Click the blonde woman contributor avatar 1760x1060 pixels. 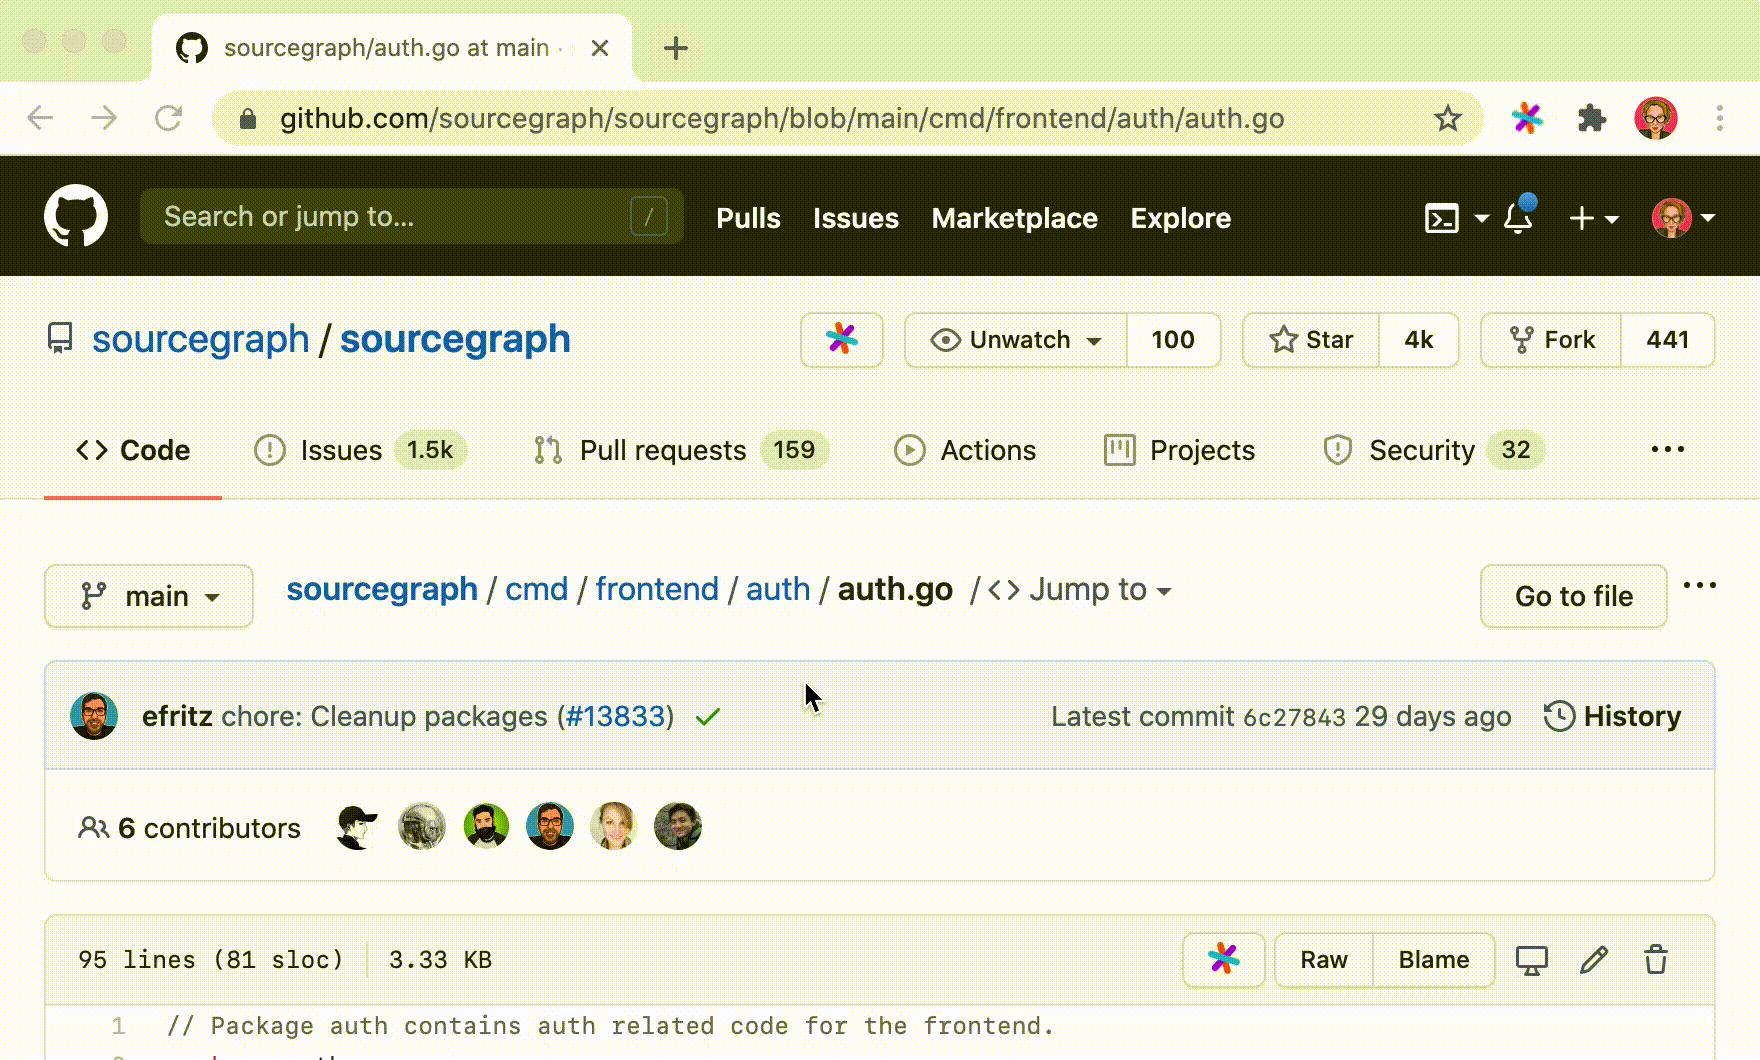(x=613, y=827)
